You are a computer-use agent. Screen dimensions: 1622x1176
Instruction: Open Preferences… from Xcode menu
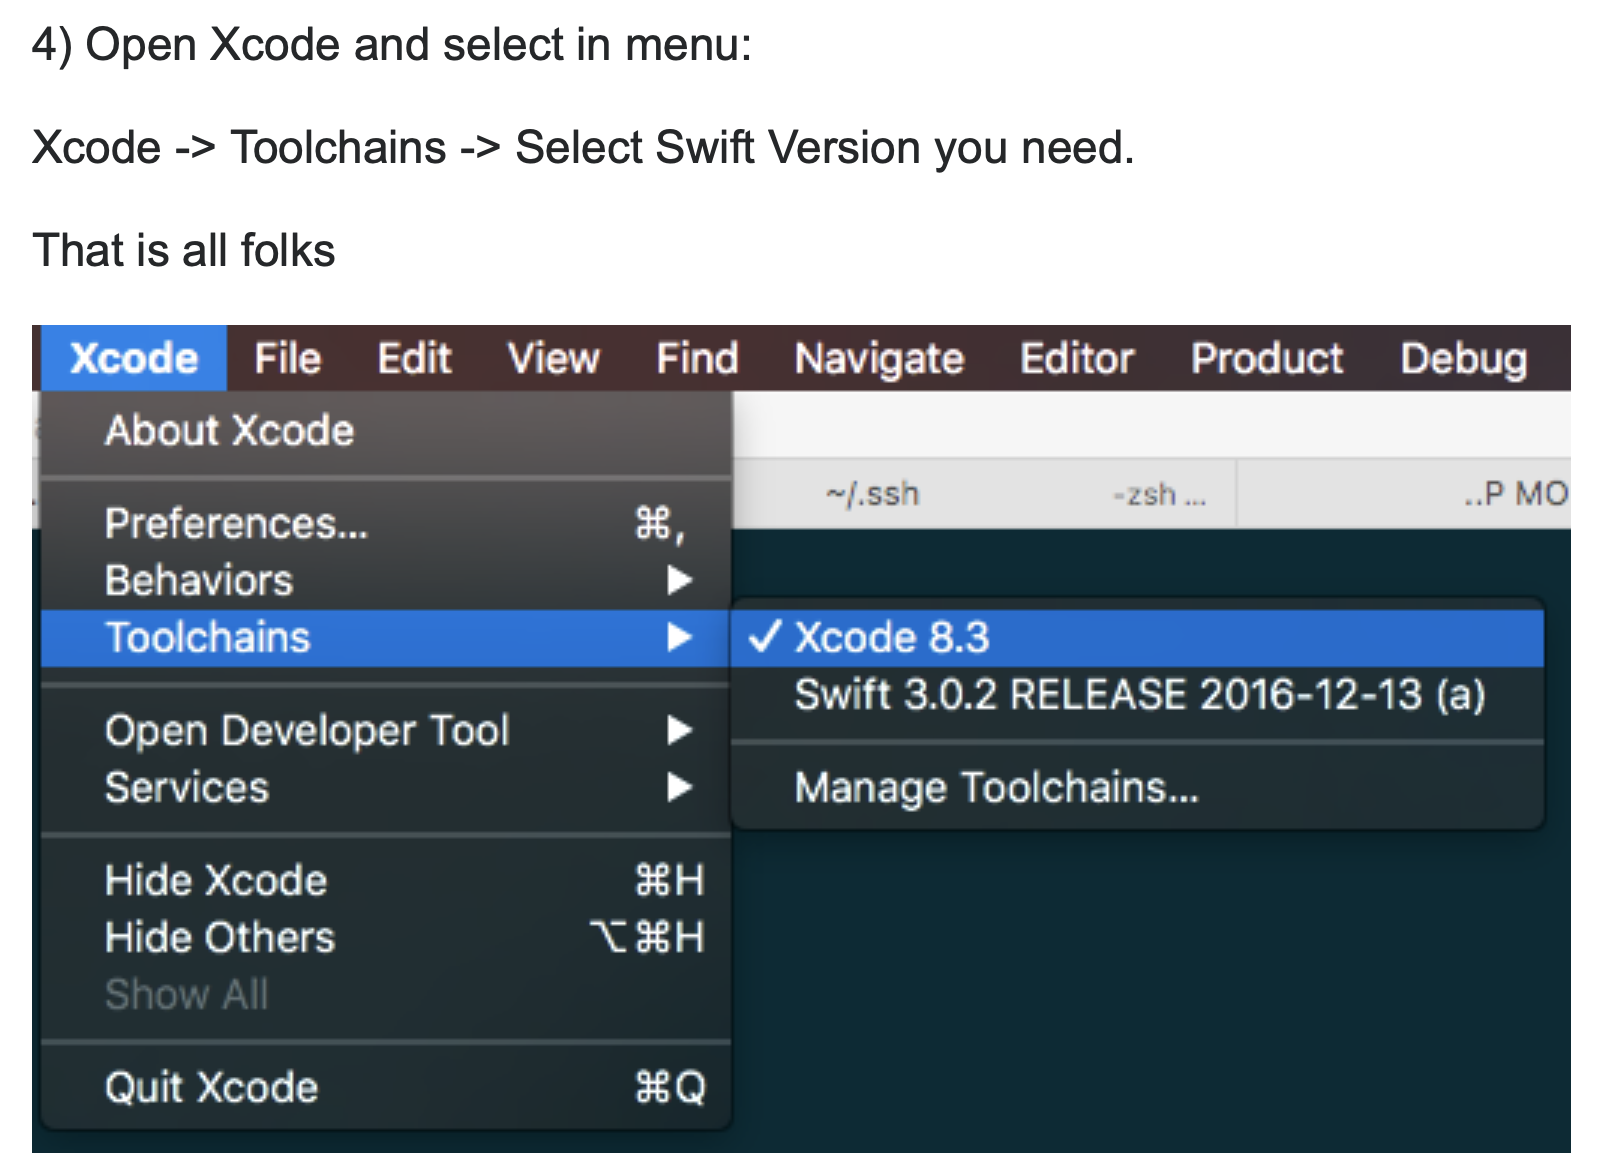tap(386, 523)
